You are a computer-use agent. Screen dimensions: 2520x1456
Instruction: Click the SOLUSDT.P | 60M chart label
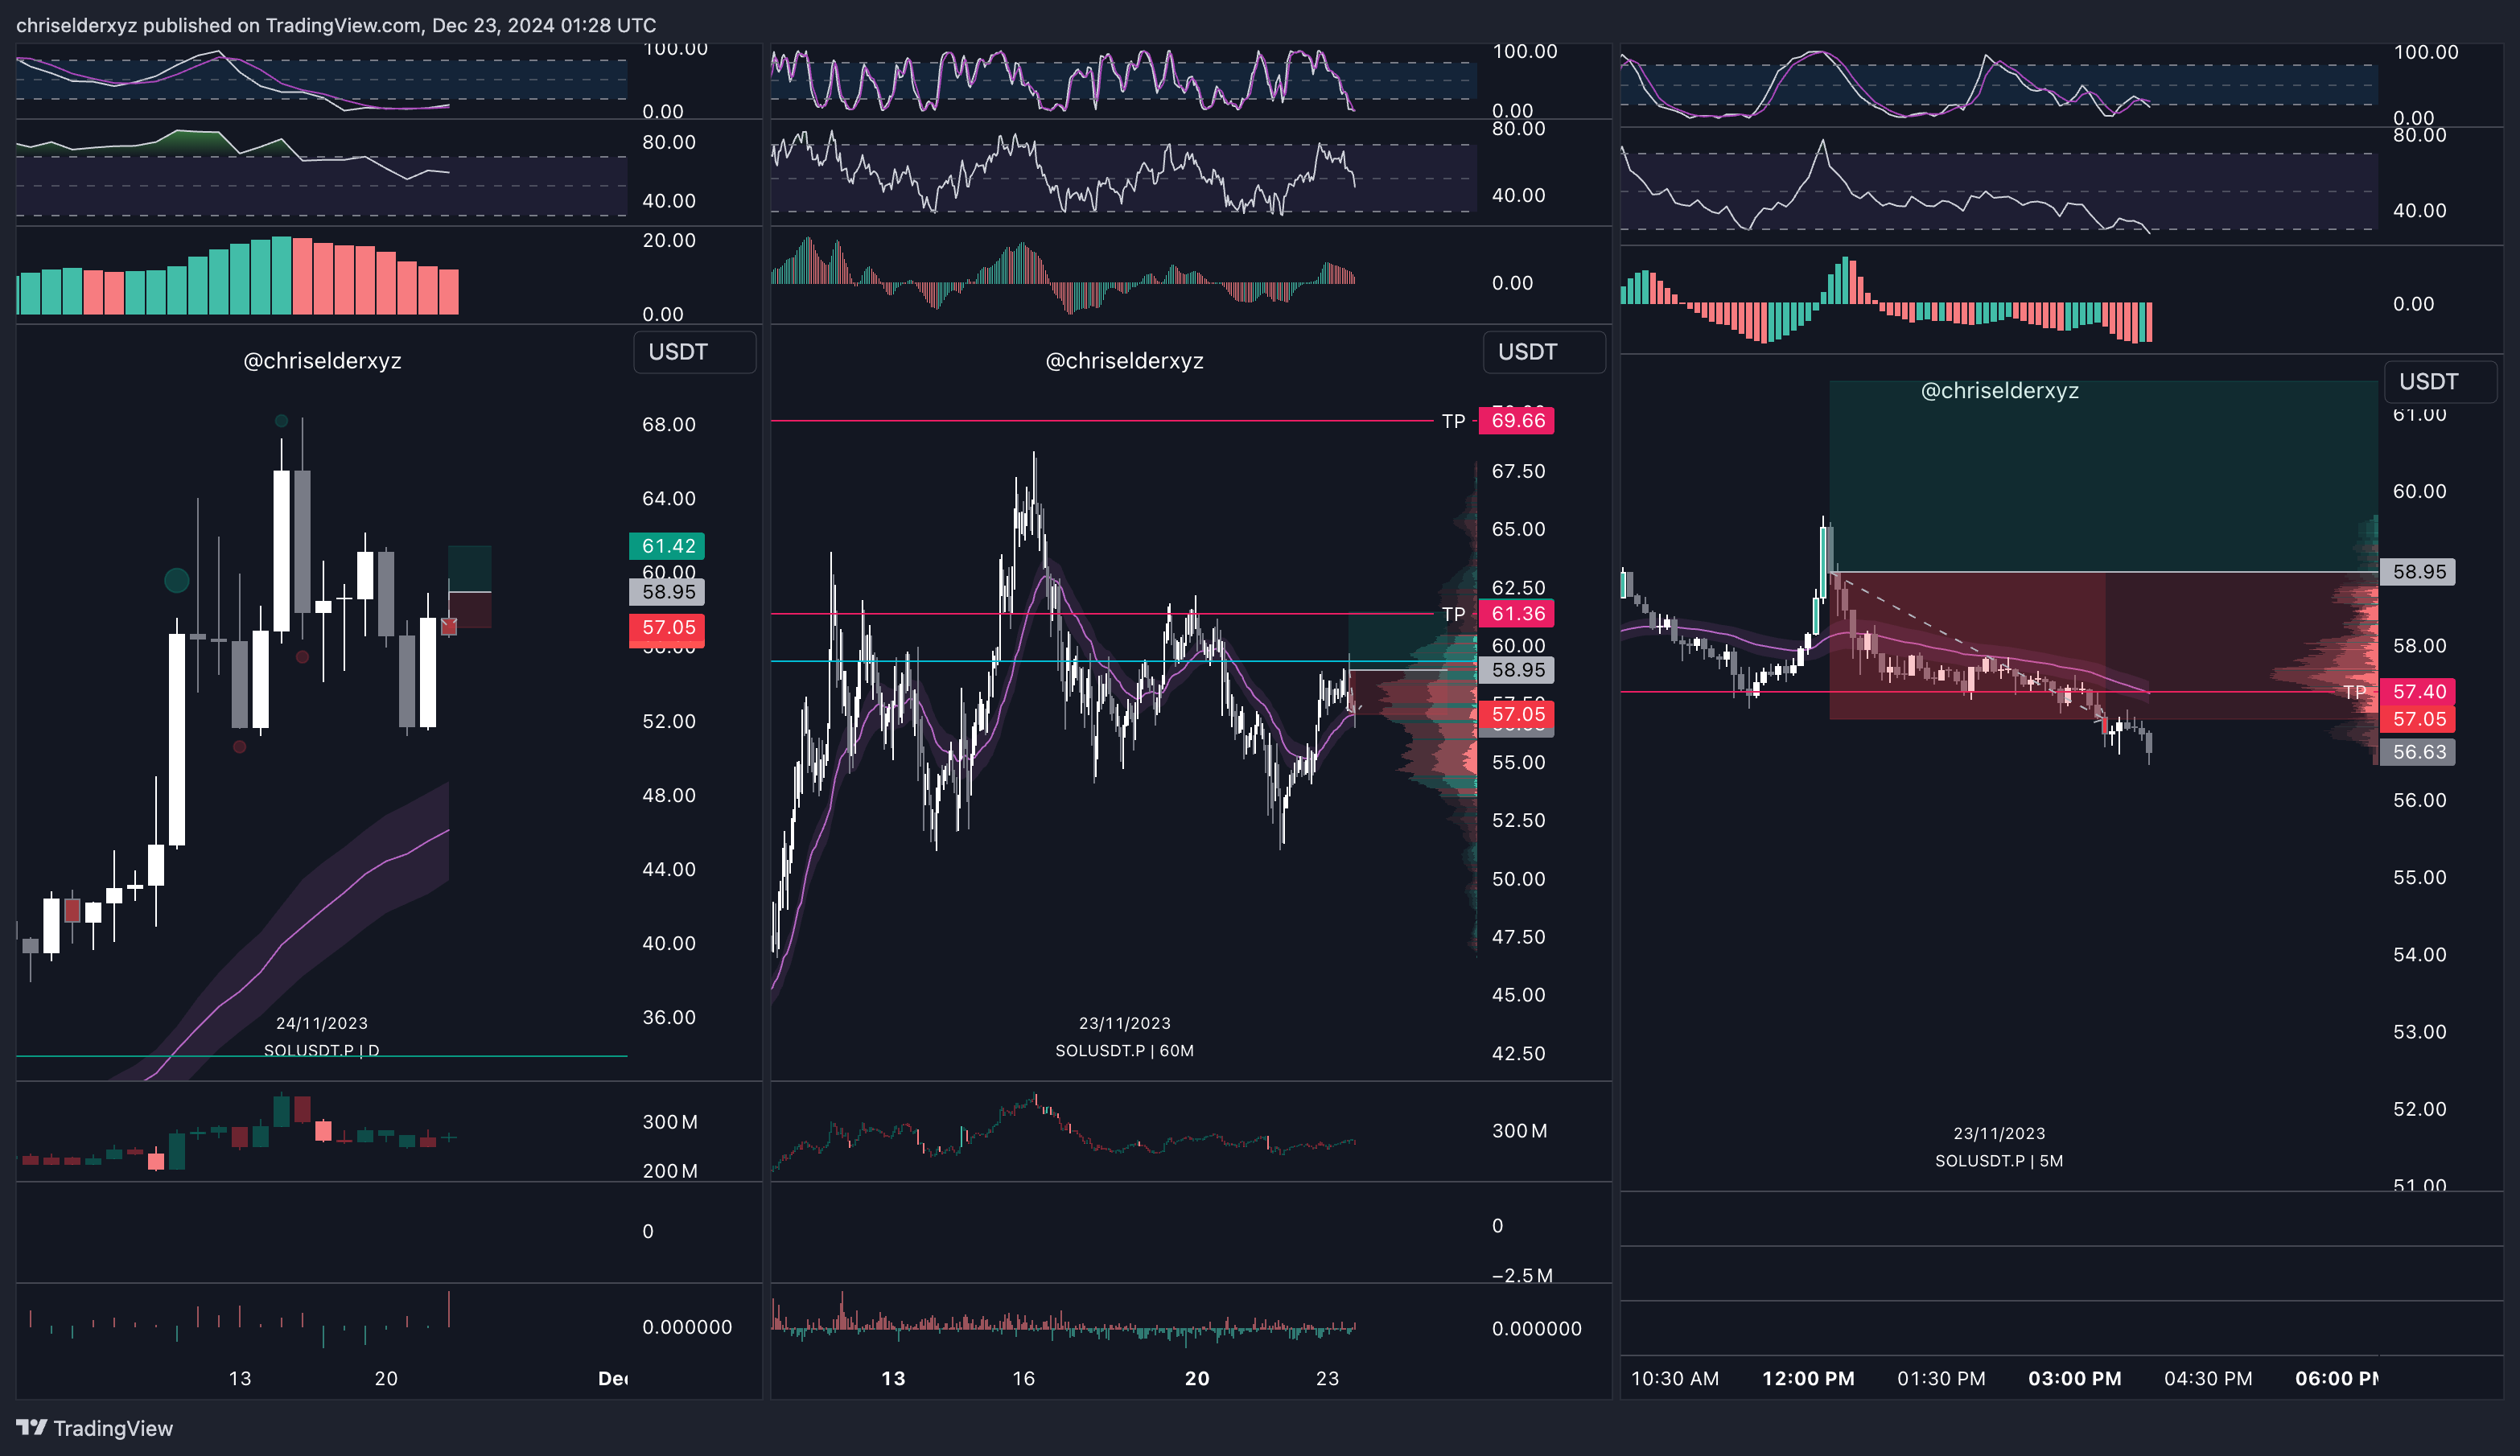[1124, 1050]
